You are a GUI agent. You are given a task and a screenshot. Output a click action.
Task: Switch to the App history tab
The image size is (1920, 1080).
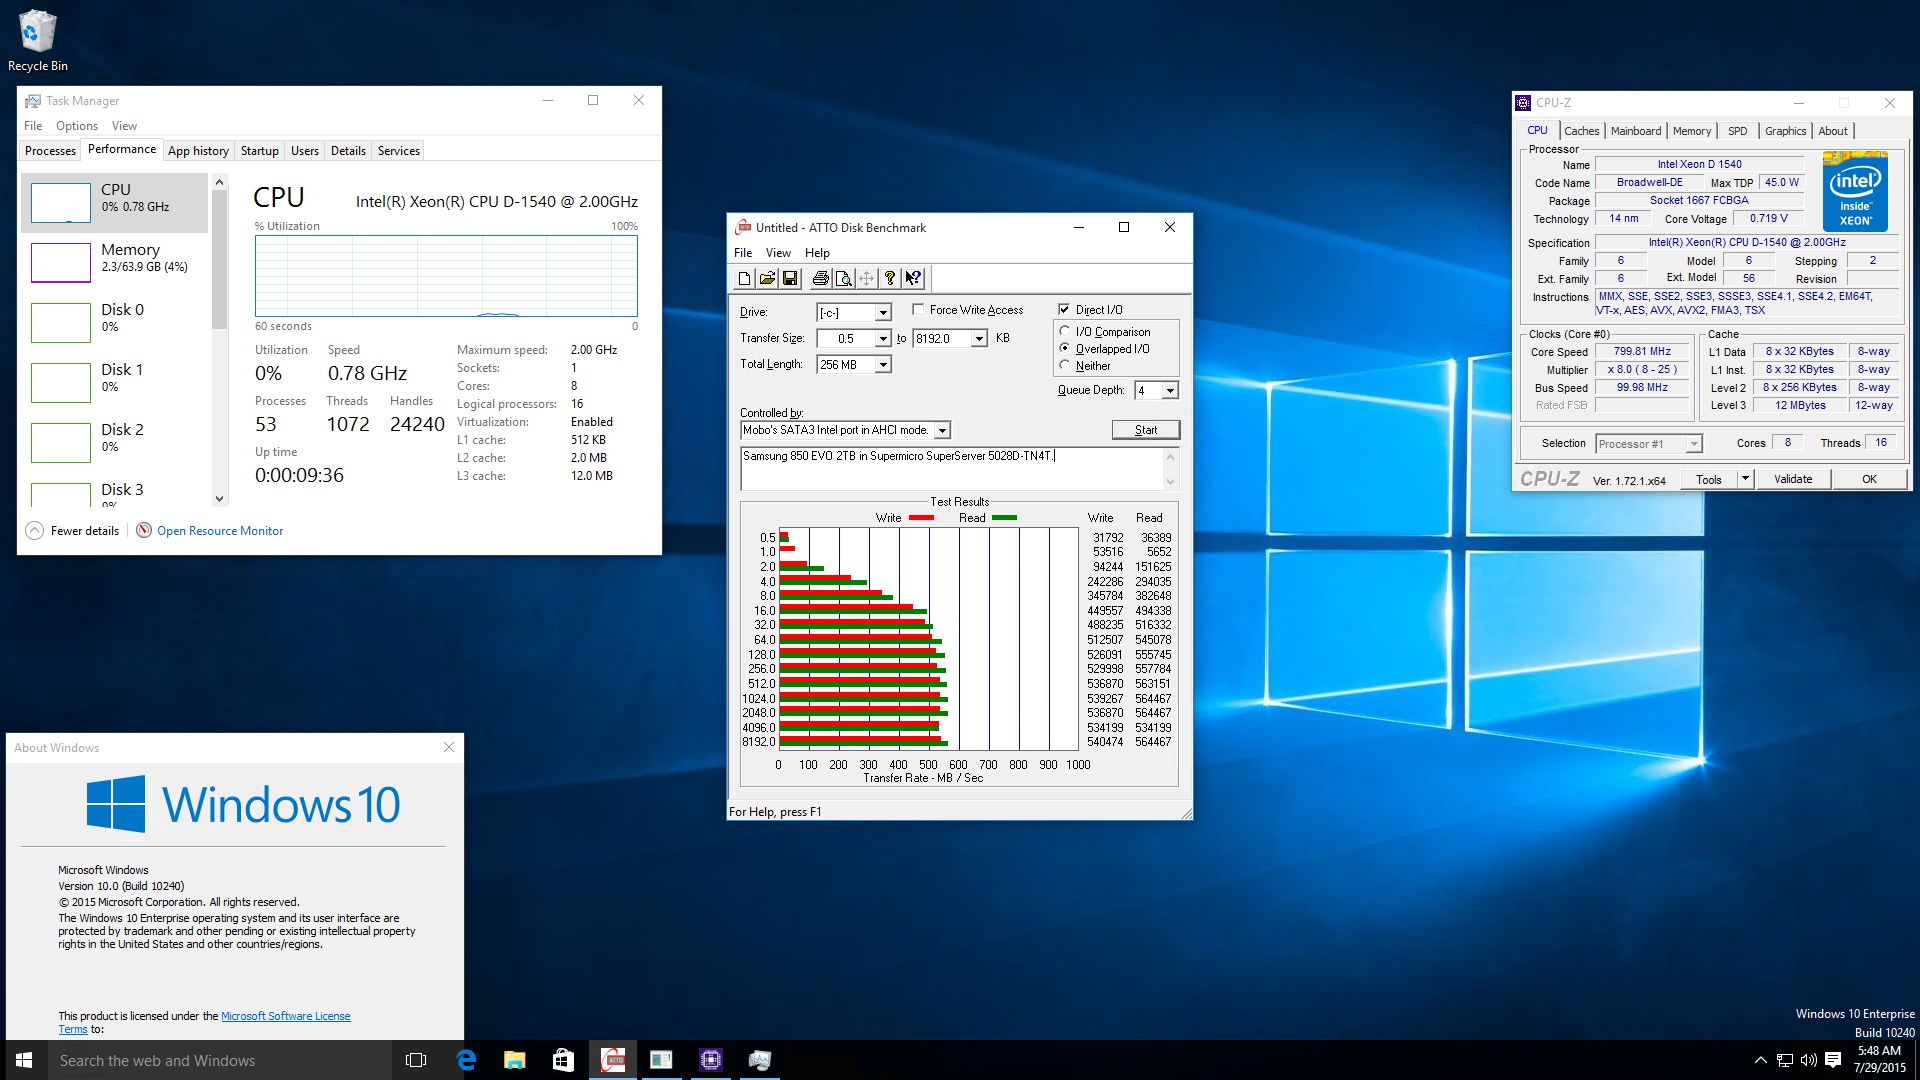[x=198, y=151]
